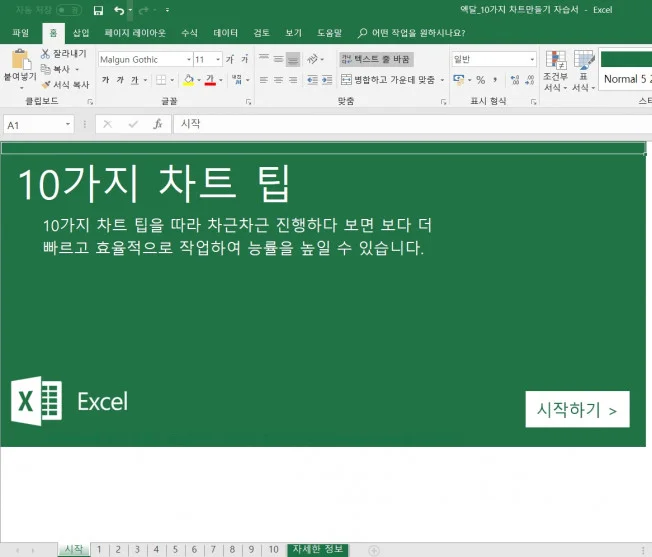This screenshot has height=557, width=652.
Task: Open the font name dropdown
Action: pyautogui.click(x=189, y=59)
